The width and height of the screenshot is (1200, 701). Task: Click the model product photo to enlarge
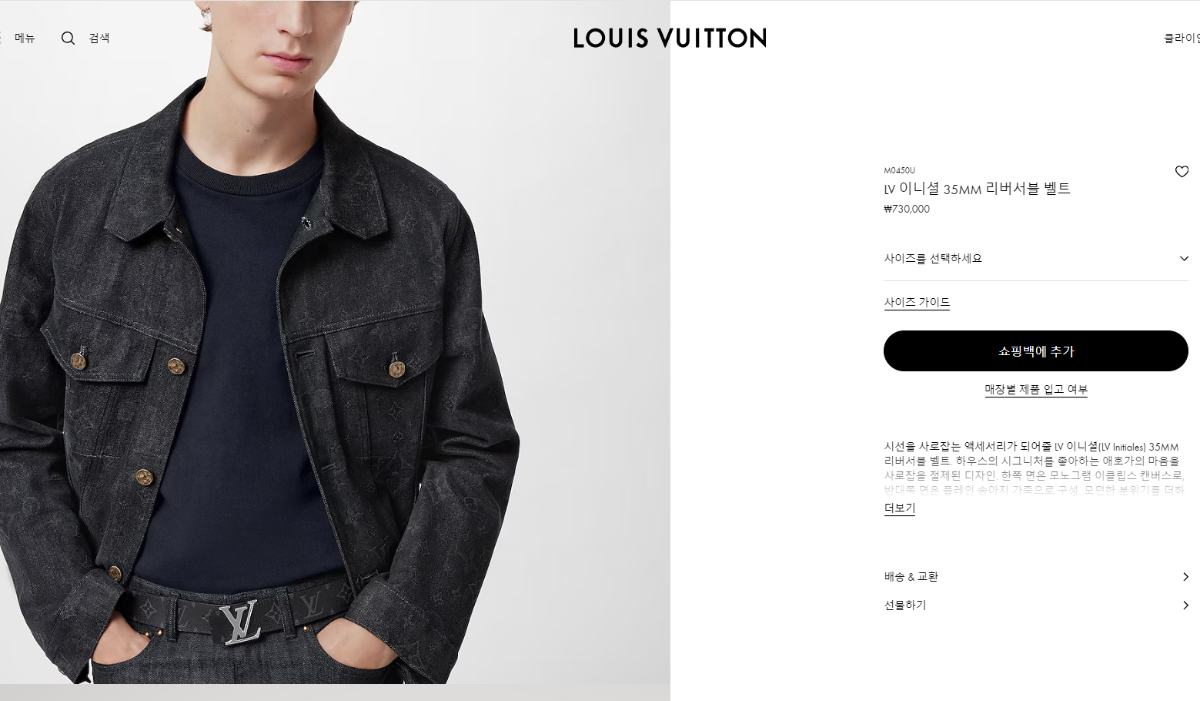coord(335,342)
